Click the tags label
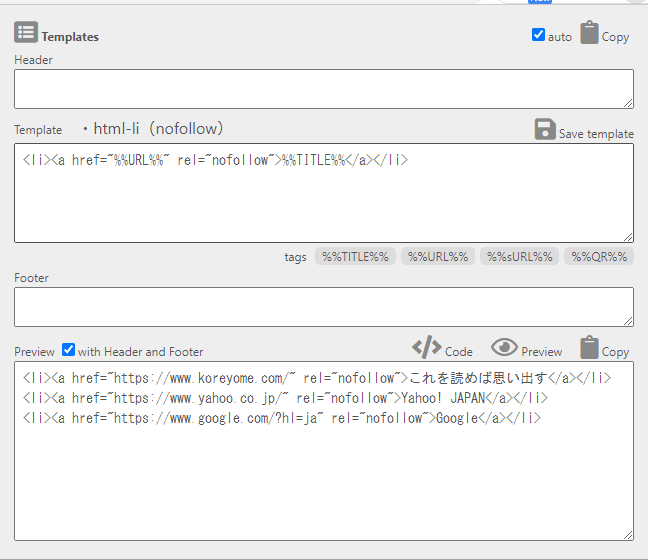 [295, 257]
